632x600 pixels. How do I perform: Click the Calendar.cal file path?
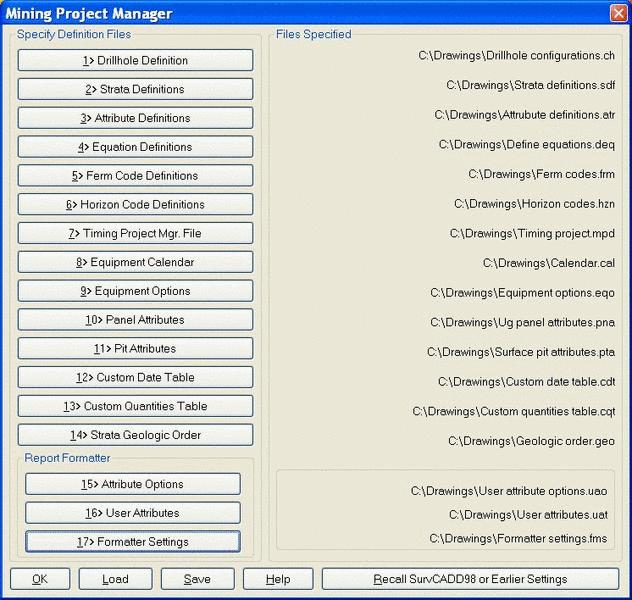(x=549, y=263)
